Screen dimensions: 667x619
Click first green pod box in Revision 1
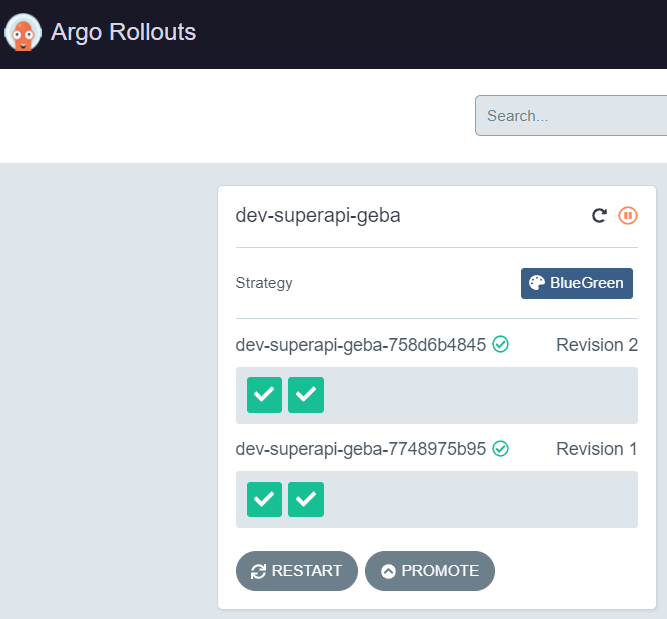(x=264, y=499)
